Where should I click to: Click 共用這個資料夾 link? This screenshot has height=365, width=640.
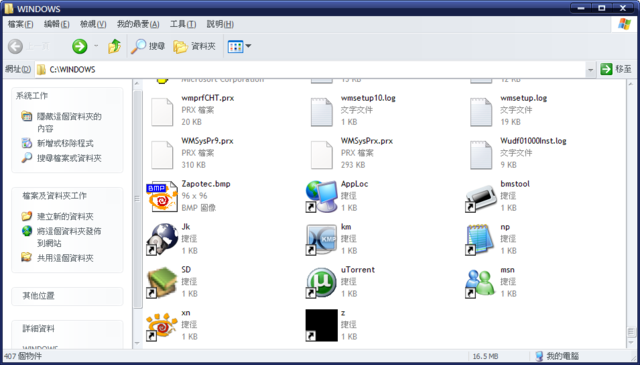pos(65,258)
